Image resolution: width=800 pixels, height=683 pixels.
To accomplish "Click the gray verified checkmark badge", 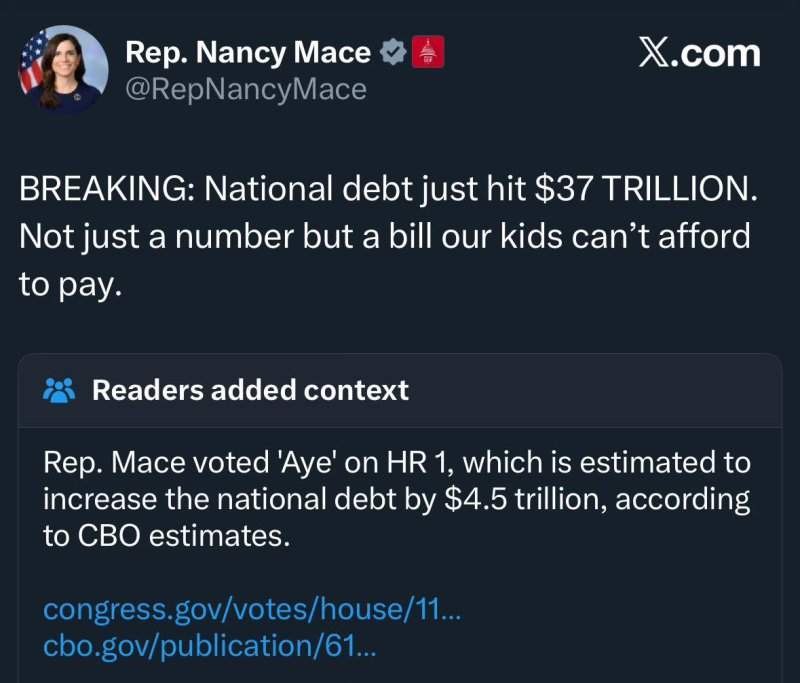I will coord(393,52).
